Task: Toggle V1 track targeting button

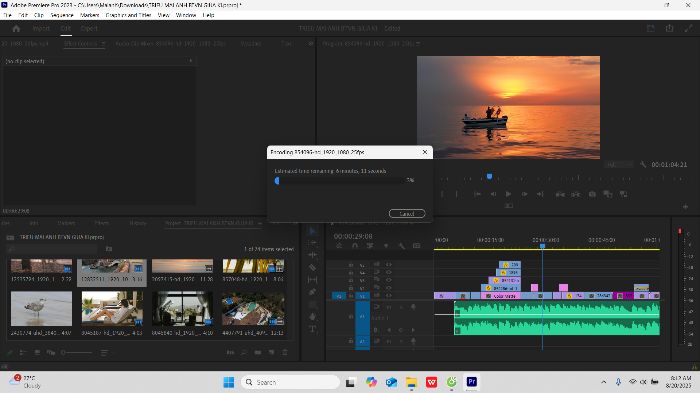Action: click(x=362, y=296)
